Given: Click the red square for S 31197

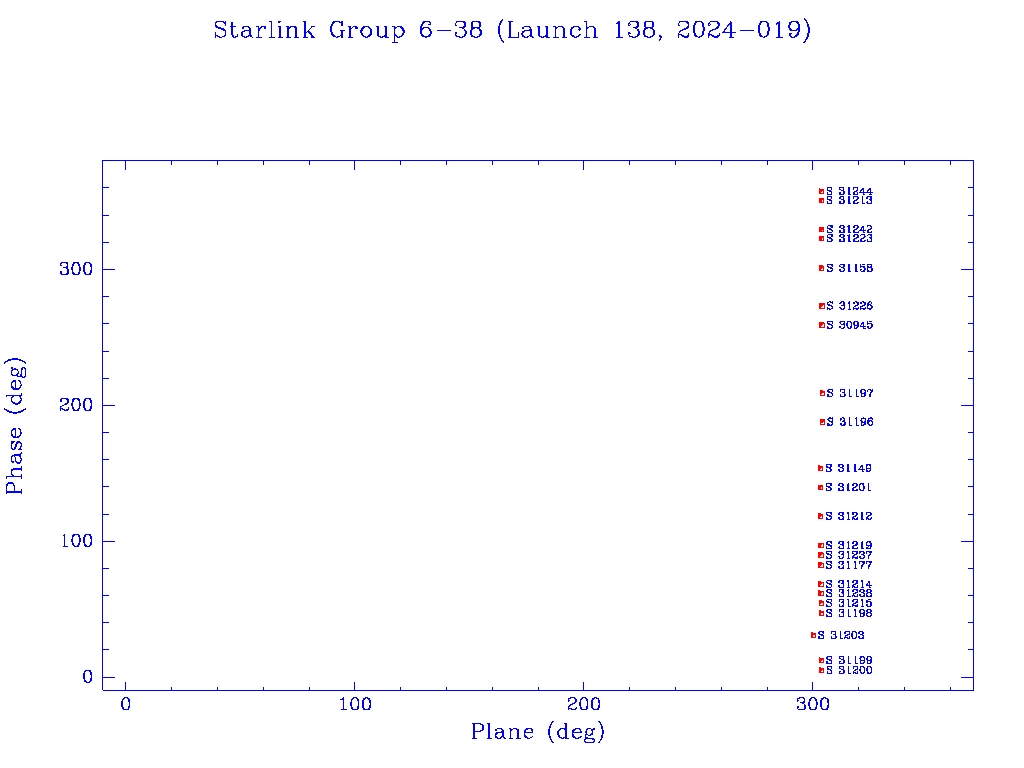Looking at the screenshot, I should pyautogui.click(x=822, y=393).
